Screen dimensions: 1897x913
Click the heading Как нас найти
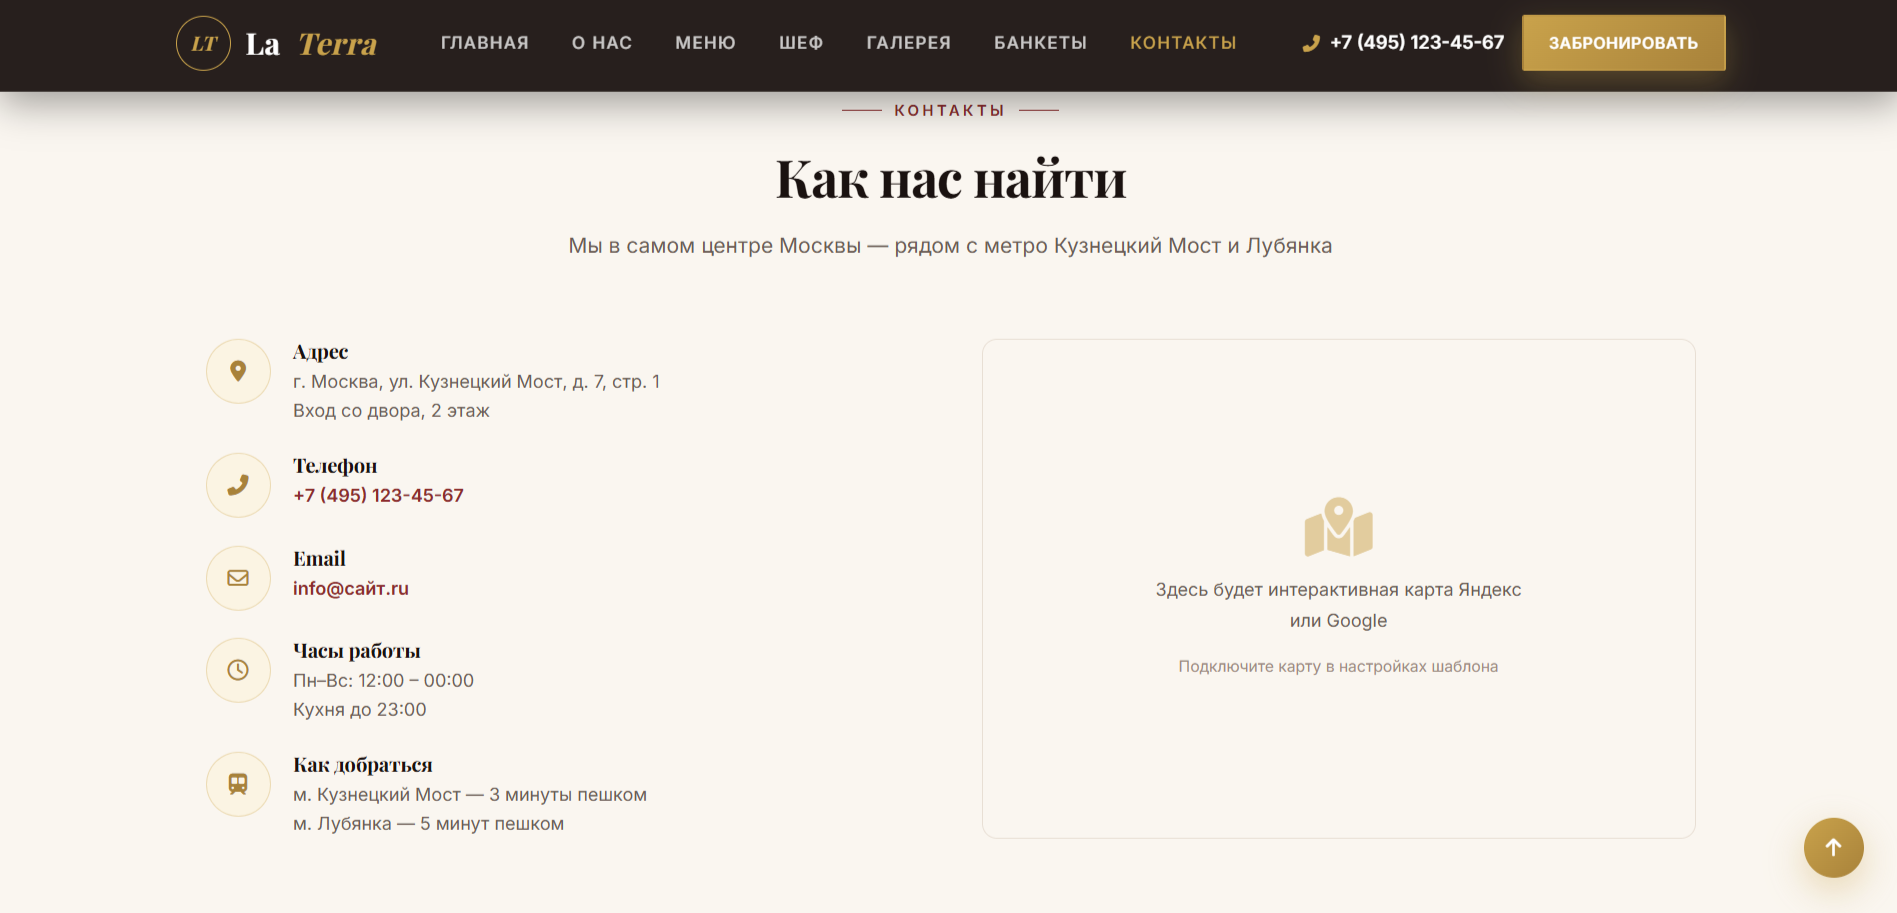pos(951,180)
